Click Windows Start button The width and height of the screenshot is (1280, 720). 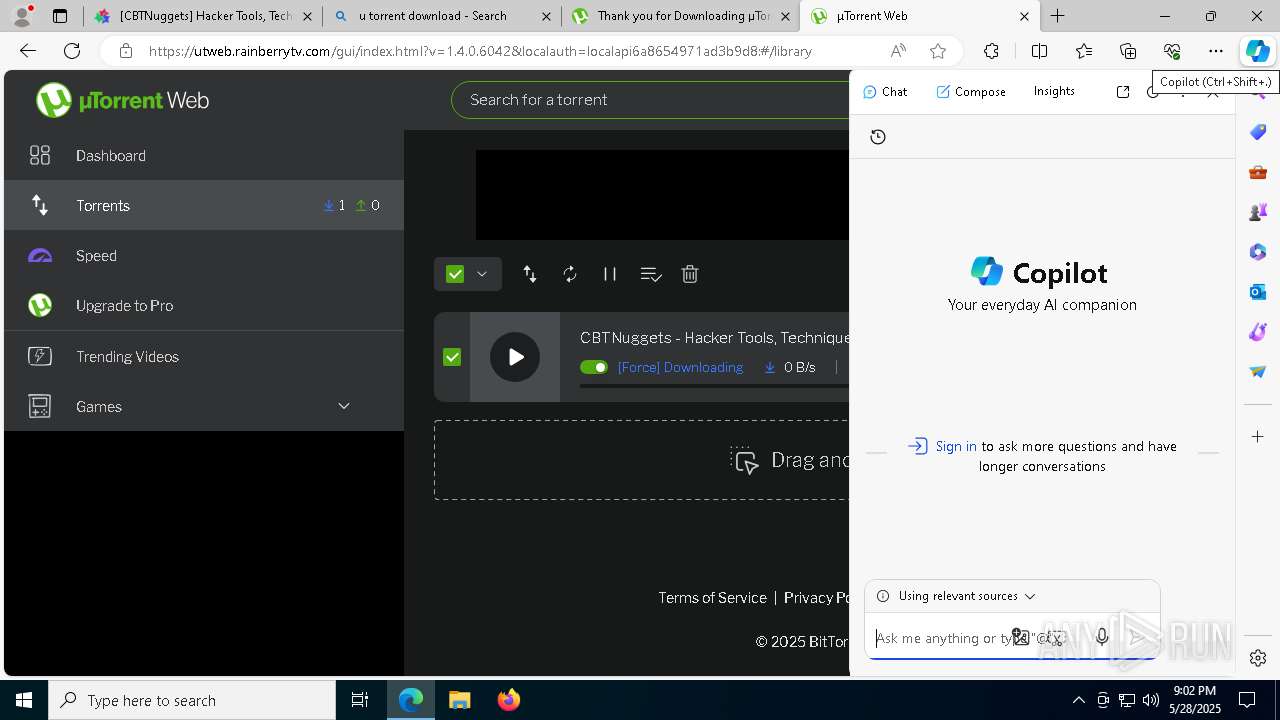(24, 700)
